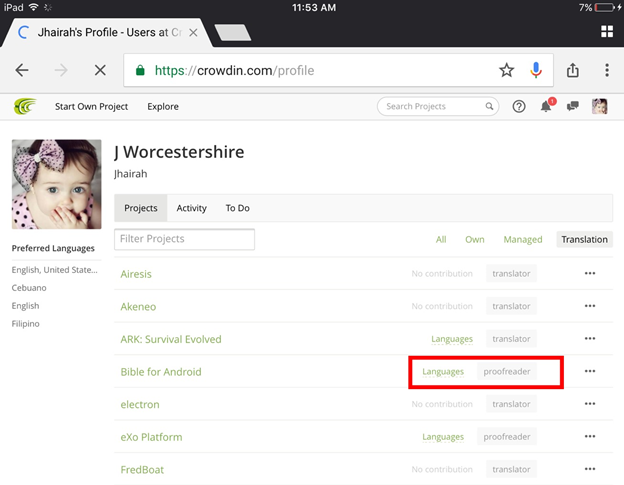Expand Languages for eXo Platform
Image resolution: width=624 pixels, height=485 pixels.
click(443, 437)
